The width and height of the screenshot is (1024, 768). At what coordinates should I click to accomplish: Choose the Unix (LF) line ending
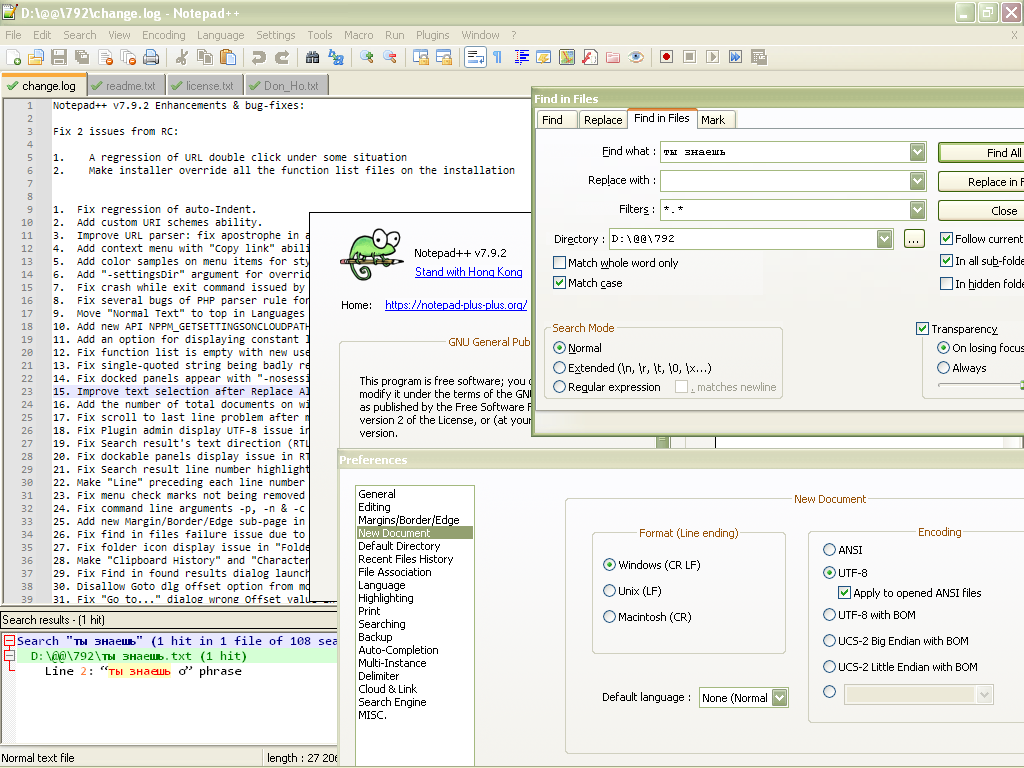click(x=609, y=590)
